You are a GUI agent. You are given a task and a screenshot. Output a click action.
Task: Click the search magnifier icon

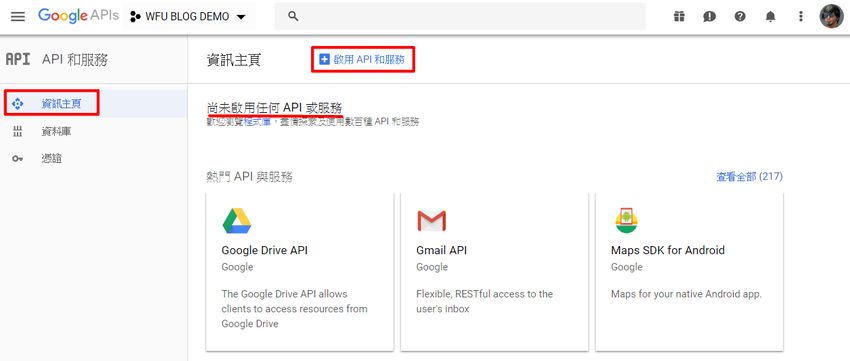[293, 16]
